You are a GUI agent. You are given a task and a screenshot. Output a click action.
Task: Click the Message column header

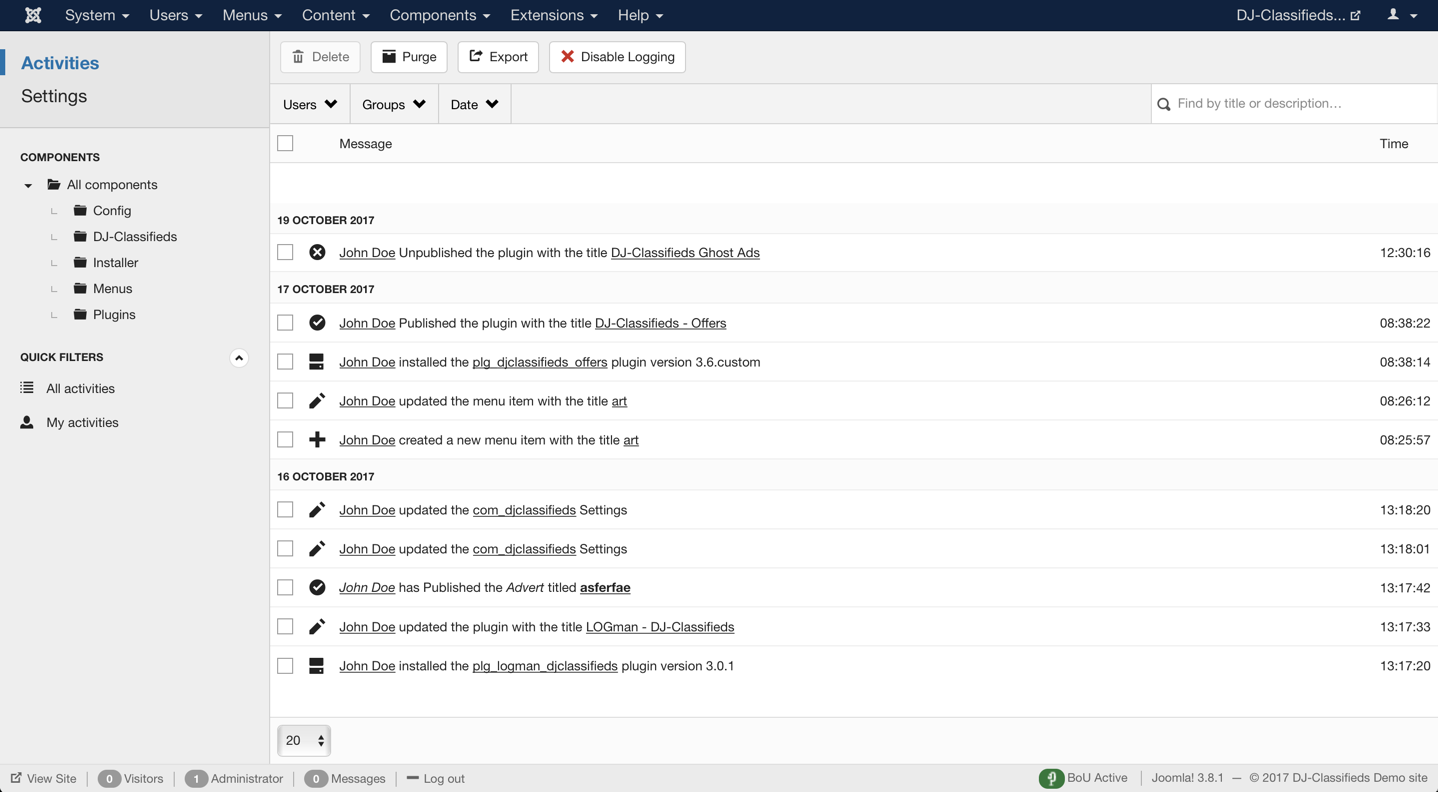[x=365, y=144]
